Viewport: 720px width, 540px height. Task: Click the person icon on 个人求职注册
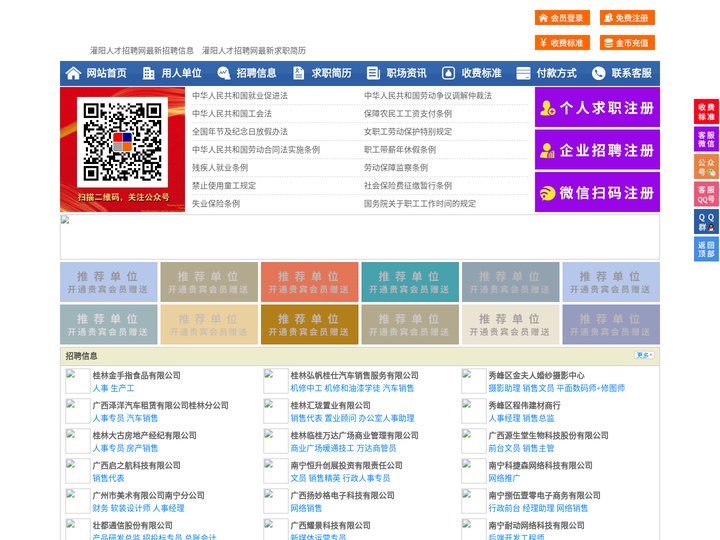(547, 108)
